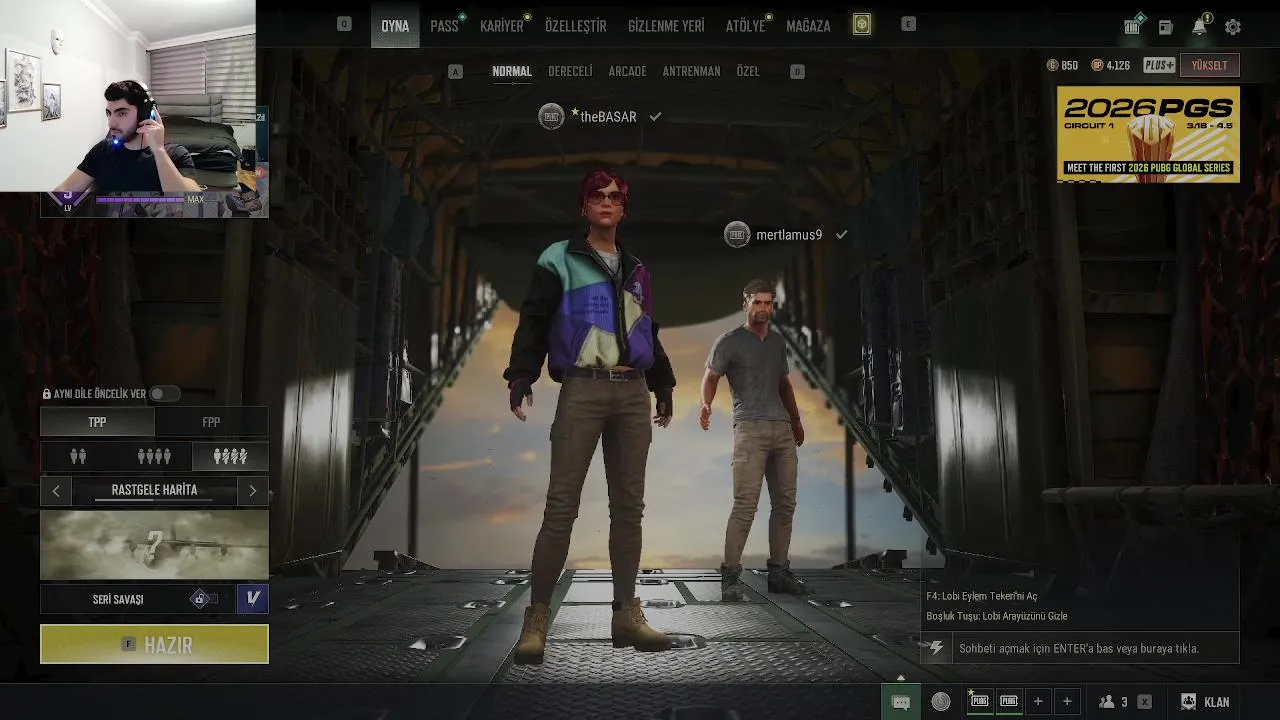The image size is (1280, 720).
Task: Click the HAZIR ready button
Action: (154, 645)
